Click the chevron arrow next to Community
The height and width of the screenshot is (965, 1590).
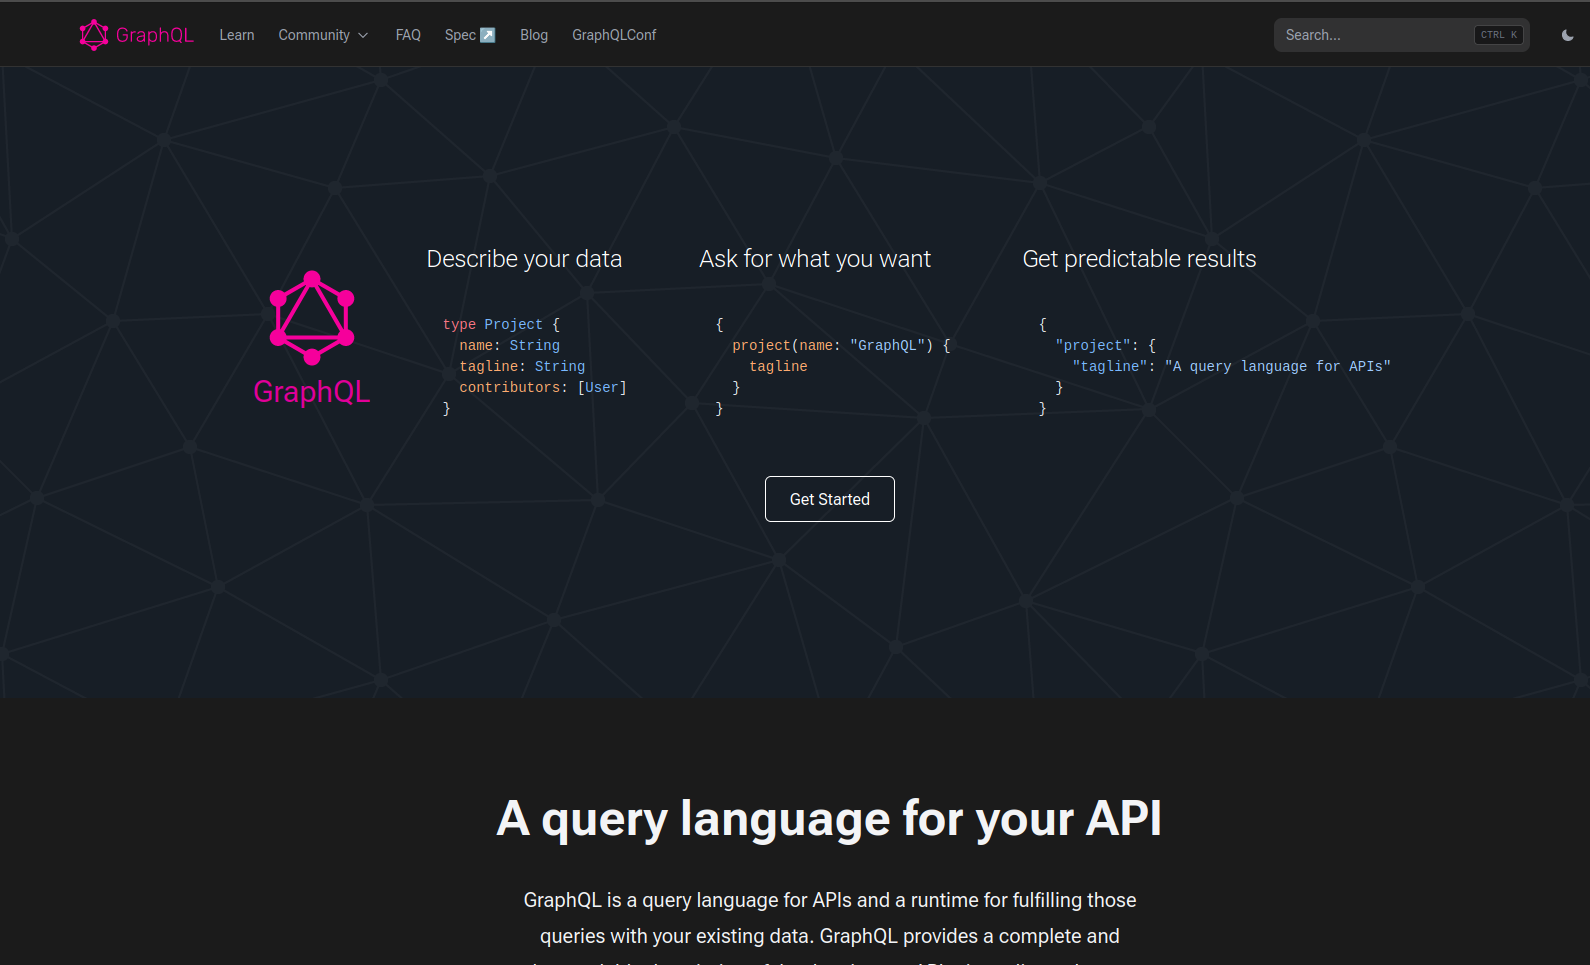[x=363, y=35]
